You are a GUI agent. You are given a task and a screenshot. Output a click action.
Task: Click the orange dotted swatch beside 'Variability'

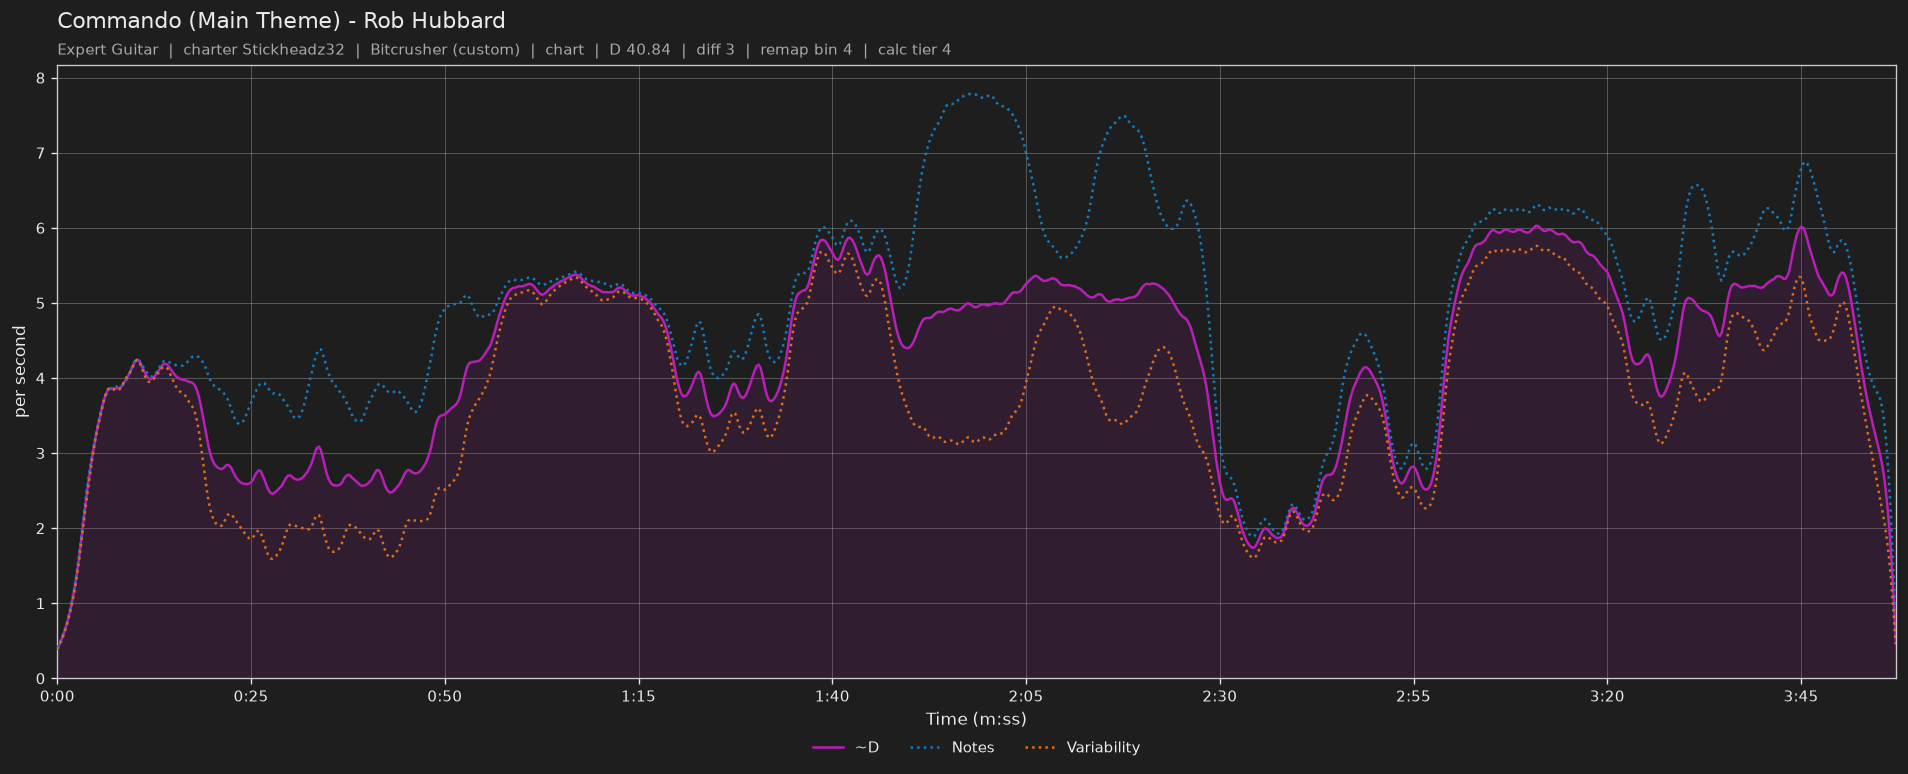[x=1042, y=748]
